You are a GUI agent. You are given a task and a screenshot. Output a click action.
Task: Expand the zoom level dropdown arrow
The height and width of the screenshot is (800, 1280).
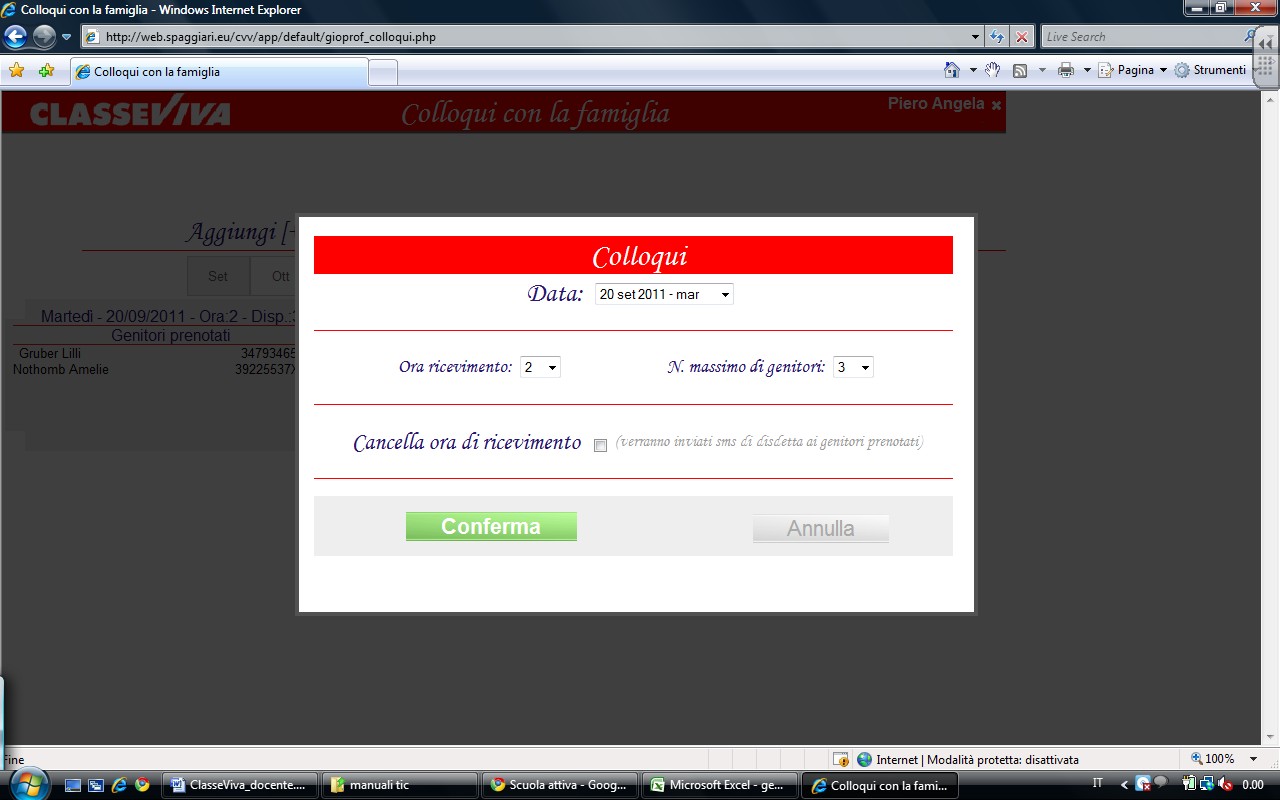click(1253, 759)
